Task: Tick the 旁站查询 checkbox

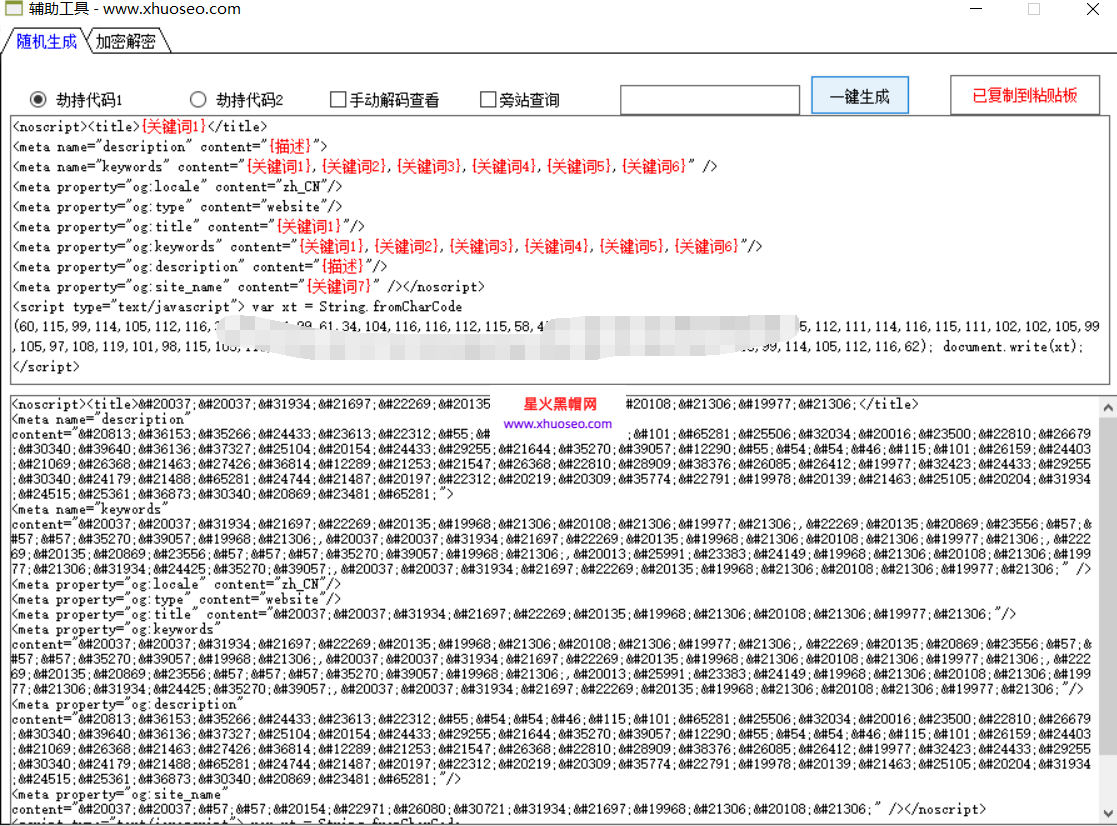Action: pos(488,100)
